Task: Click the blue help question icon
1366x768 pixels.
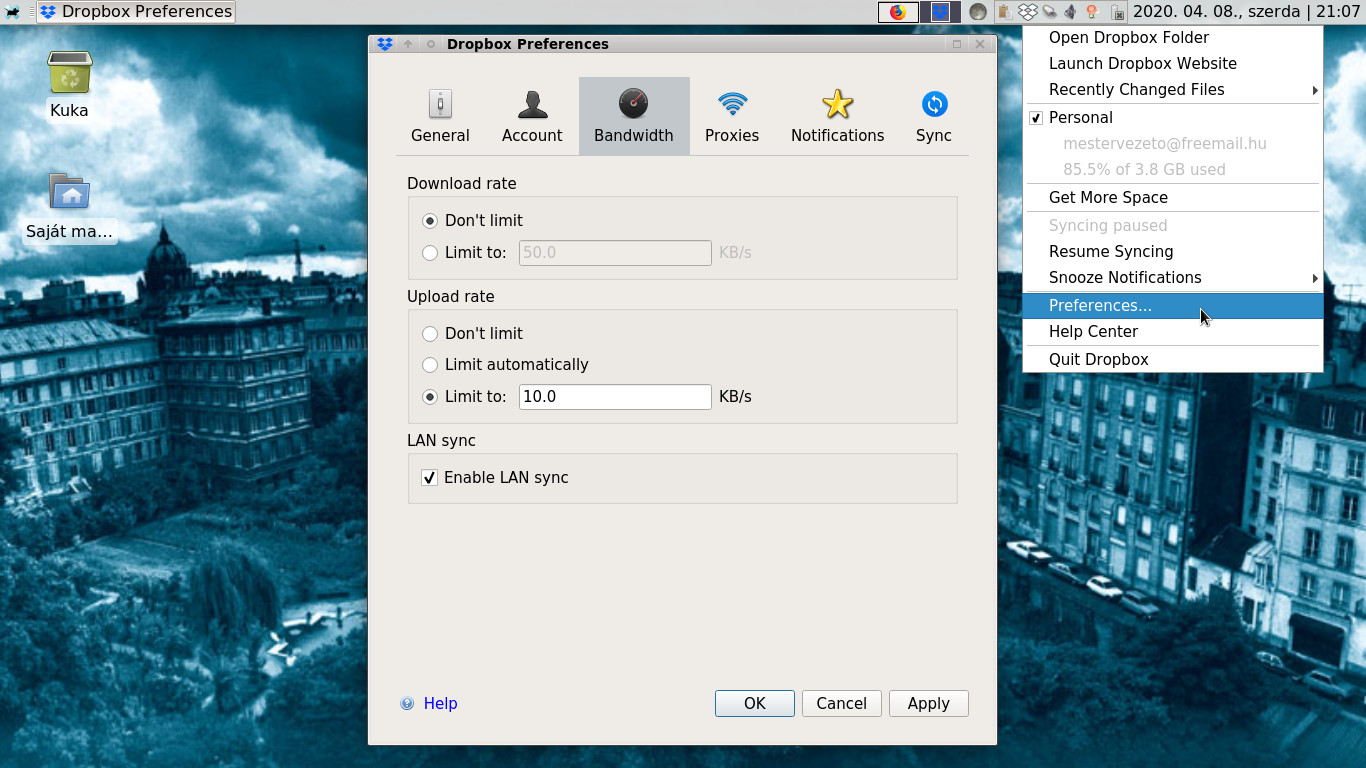Action: point(407,704)
